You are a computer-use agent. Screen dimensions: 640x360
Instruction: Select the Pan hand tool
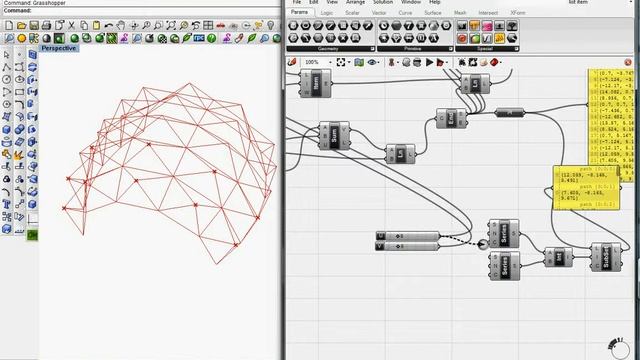click(121, 25)
